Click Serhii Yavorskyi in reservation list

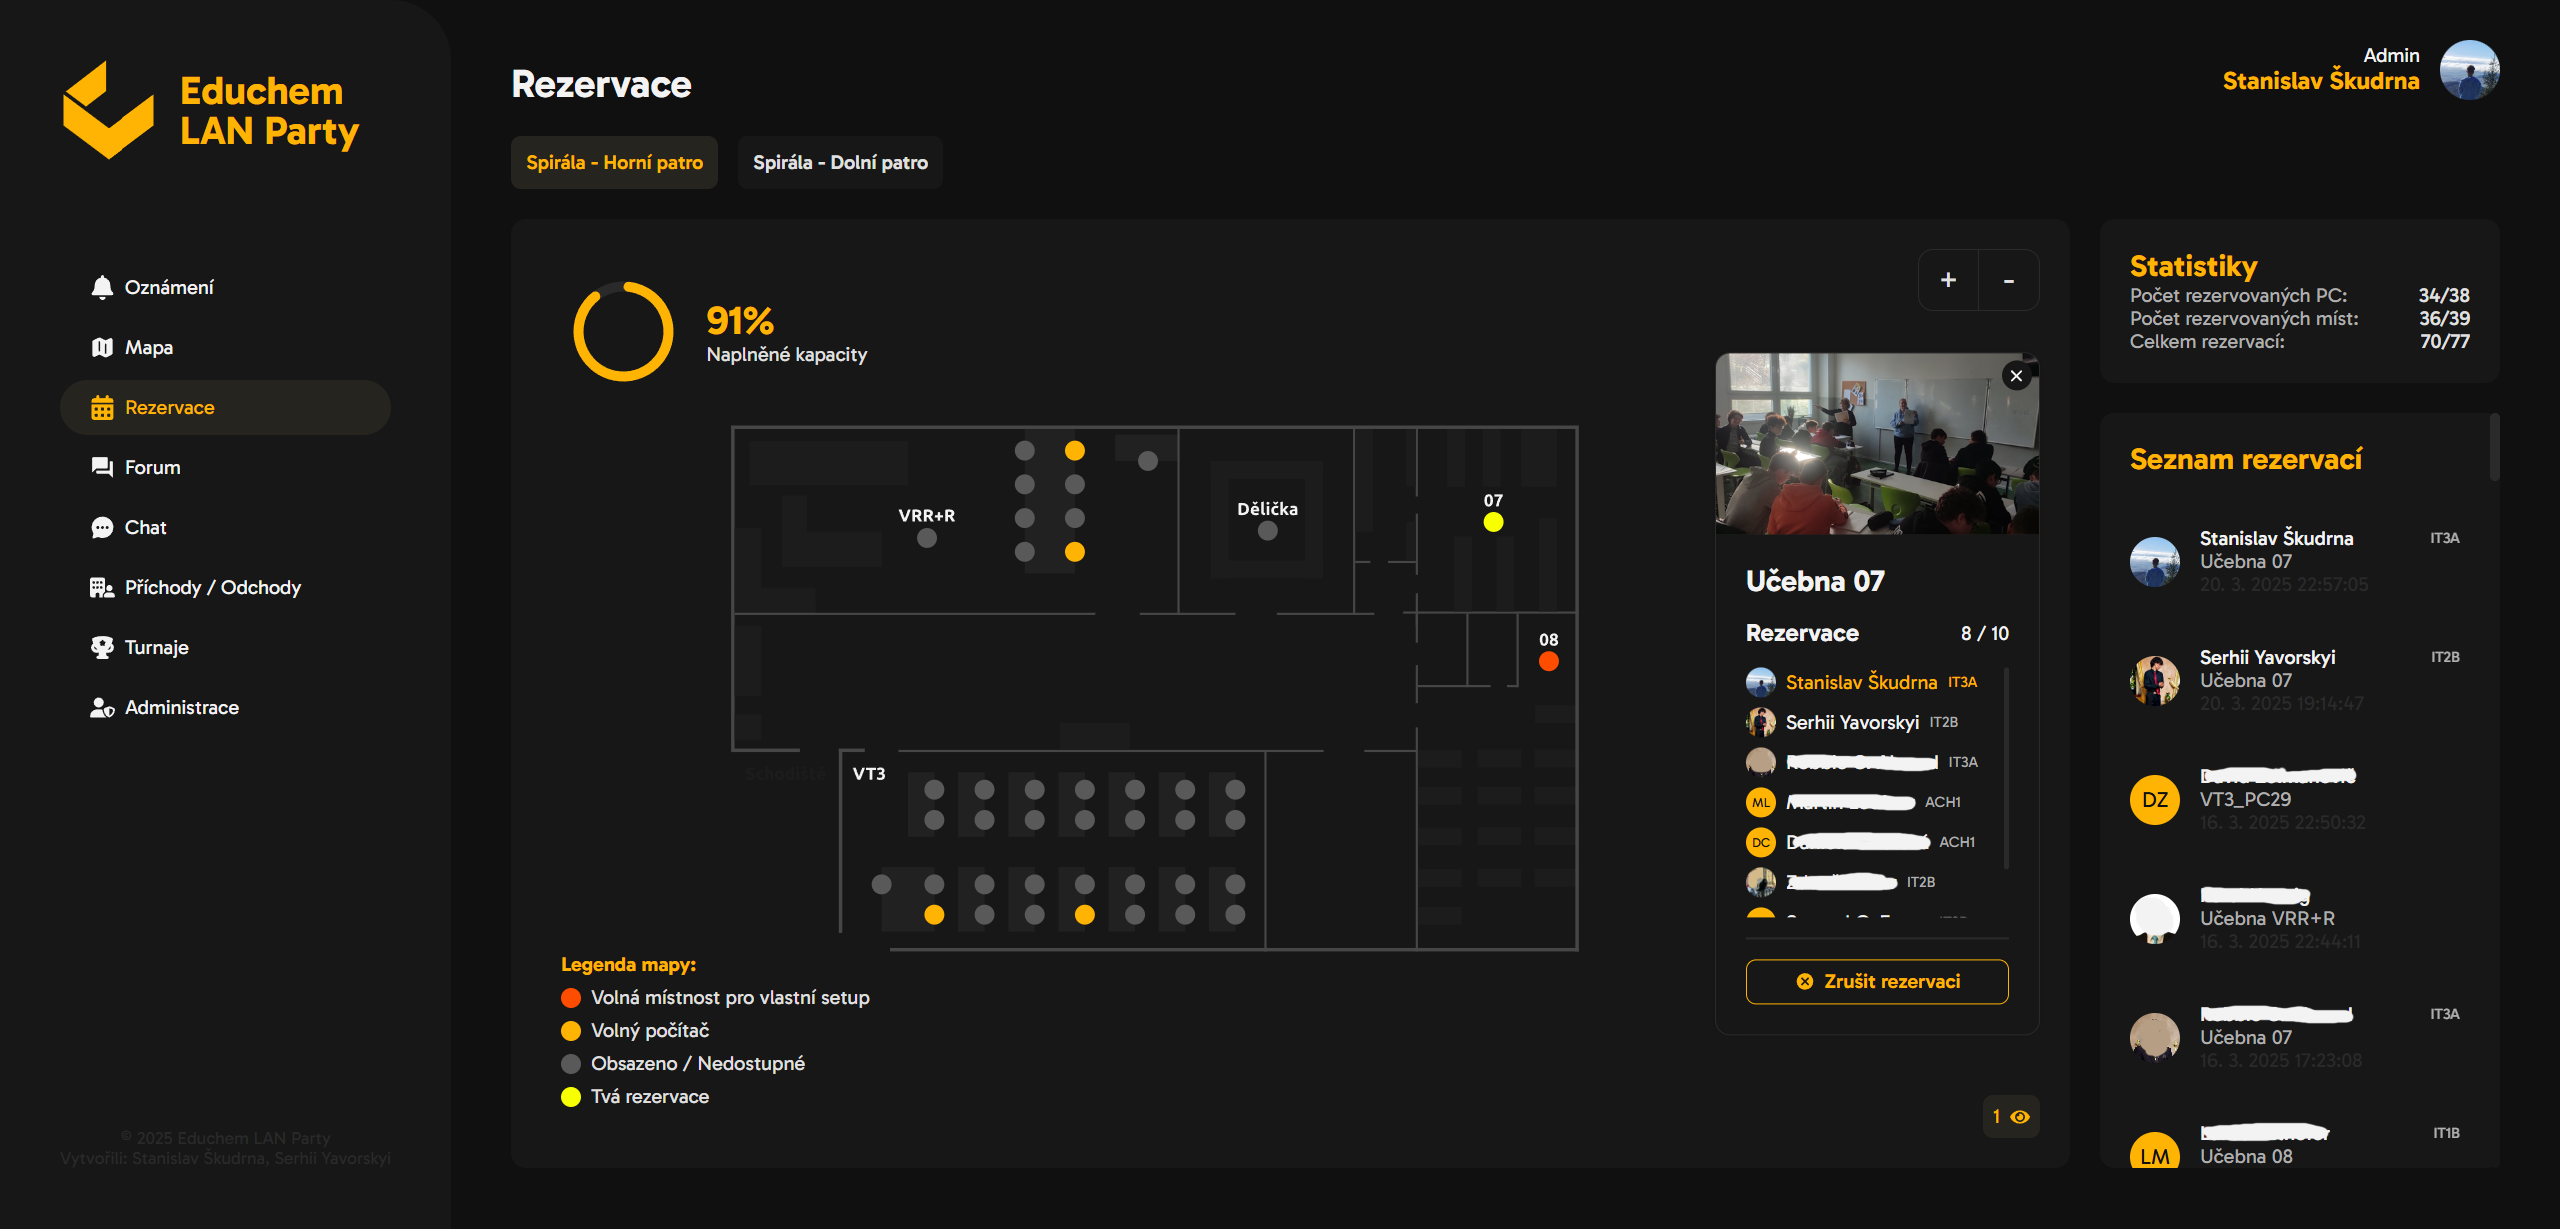pos(2266,658)
